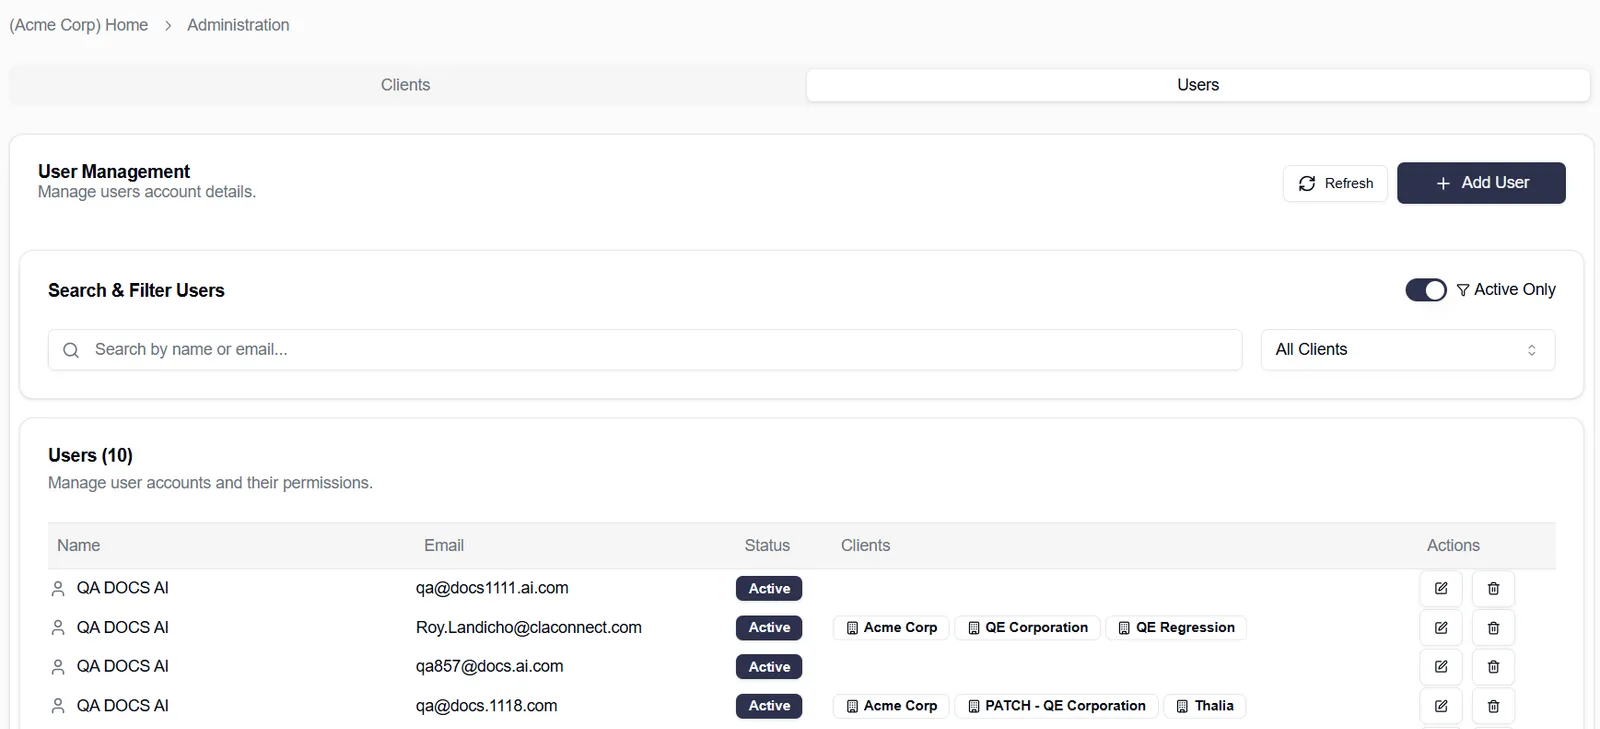
Task: Click the user icon on the qa@docs1111.ai.com row
Action: (58, 589)
